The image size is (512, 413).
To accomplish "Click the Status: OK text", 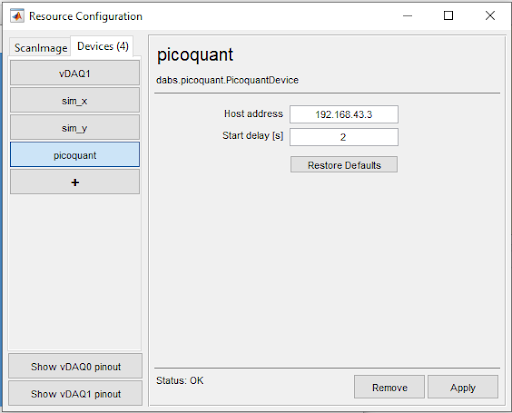I will (180, 380).
